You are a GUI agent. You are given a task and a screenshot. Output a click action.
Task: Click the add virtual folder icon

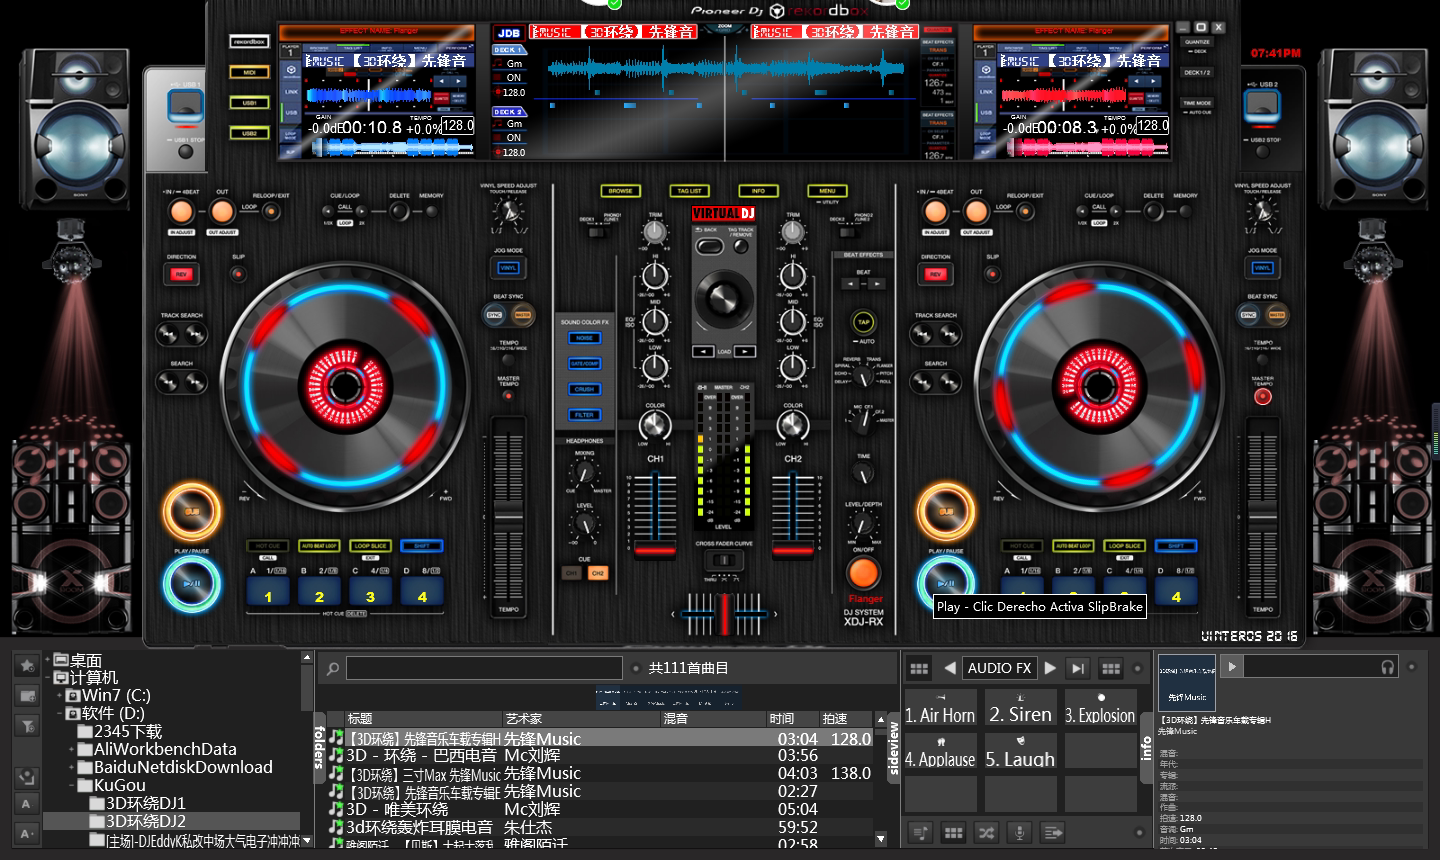click(27, 695)
